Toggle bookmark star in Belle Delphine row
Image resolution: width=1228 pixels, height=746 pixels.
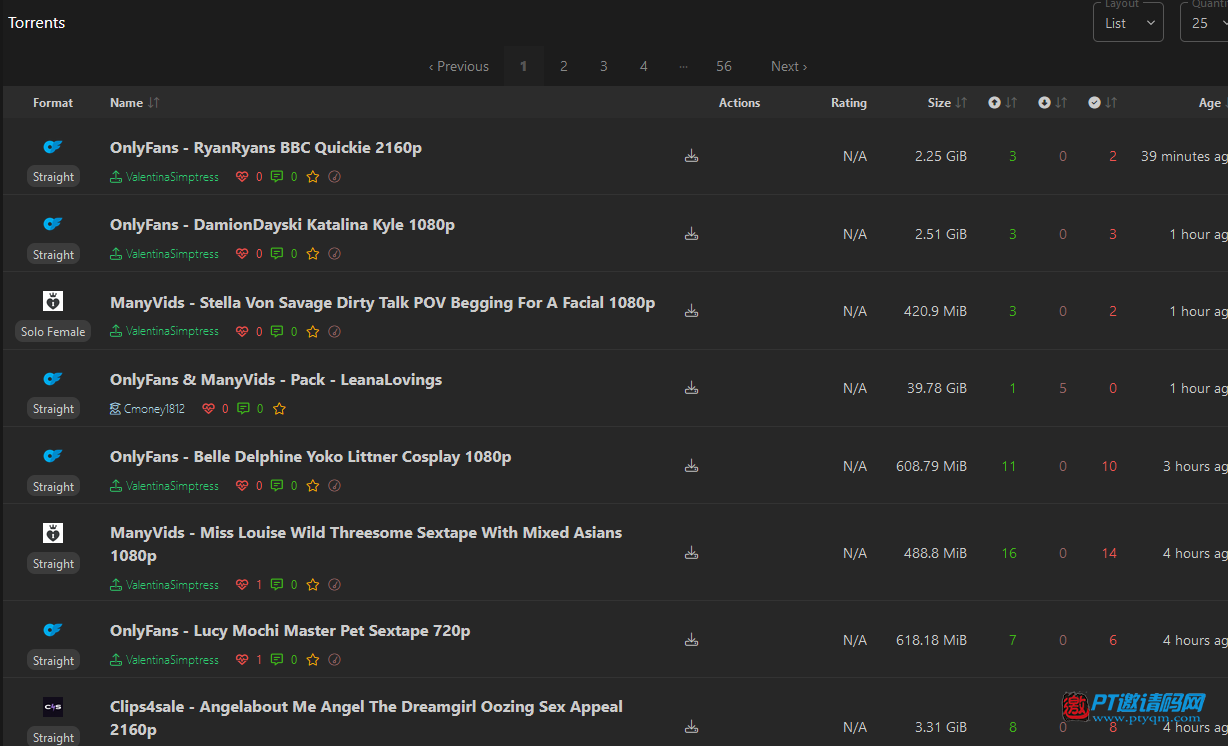[313, 486]
